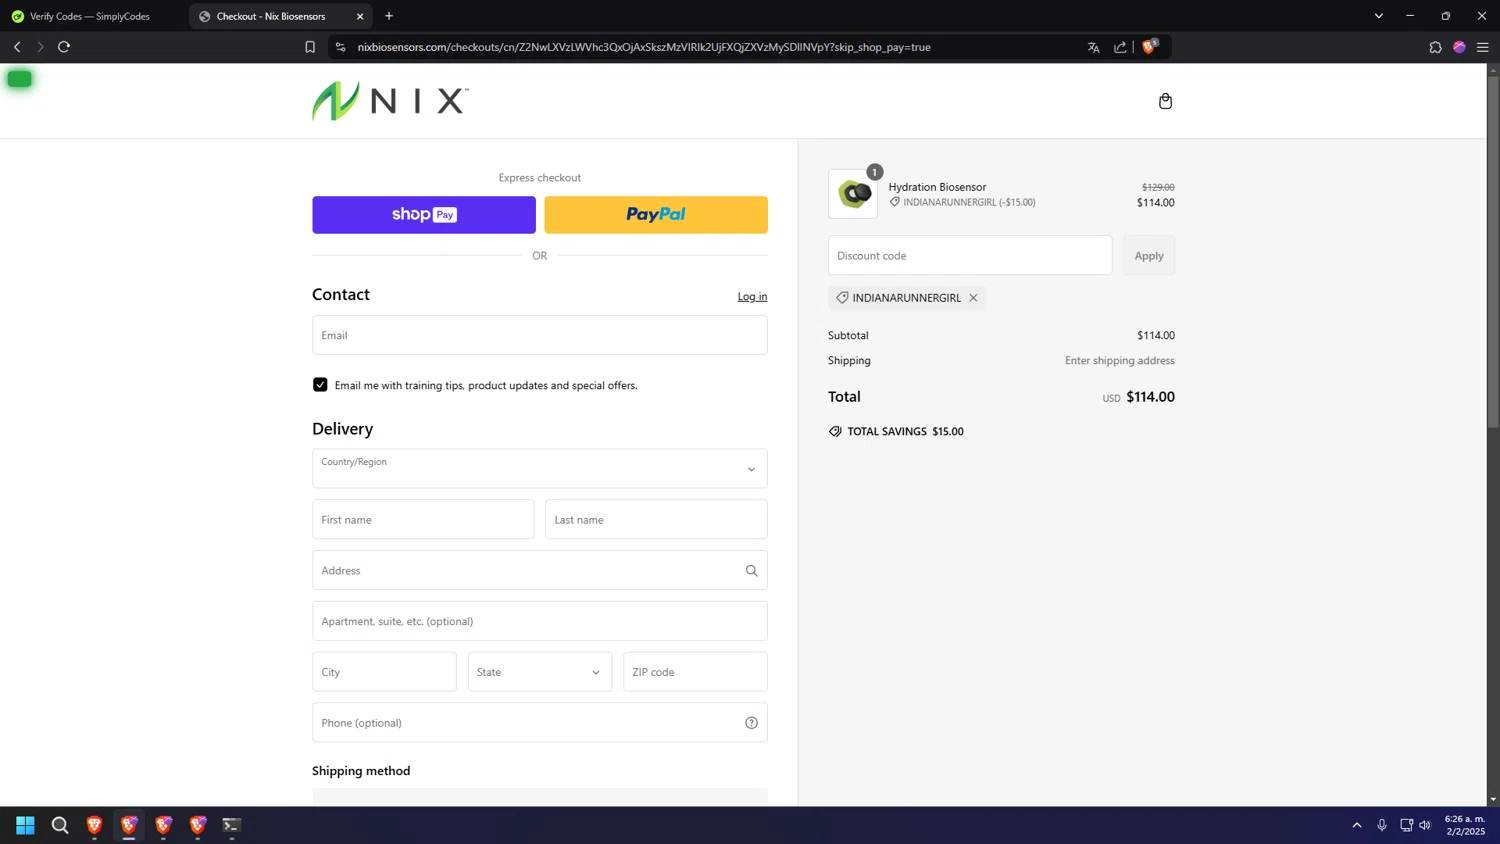Click the translate page icon
The image size is (1500, 844).
1093,47
